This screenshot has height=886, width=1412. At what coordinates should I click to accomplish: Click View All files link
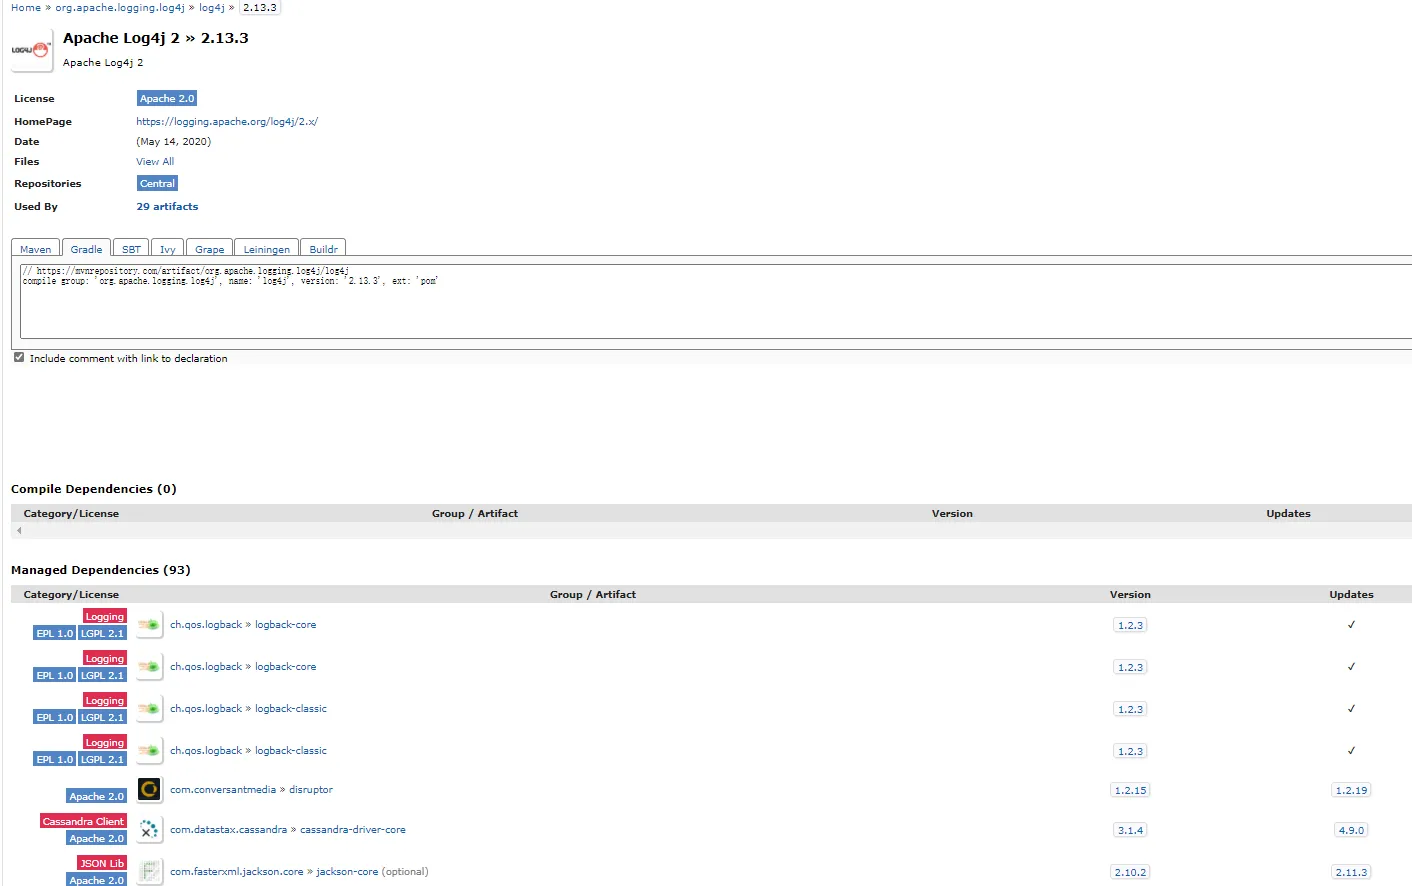[x=155, y=162]
